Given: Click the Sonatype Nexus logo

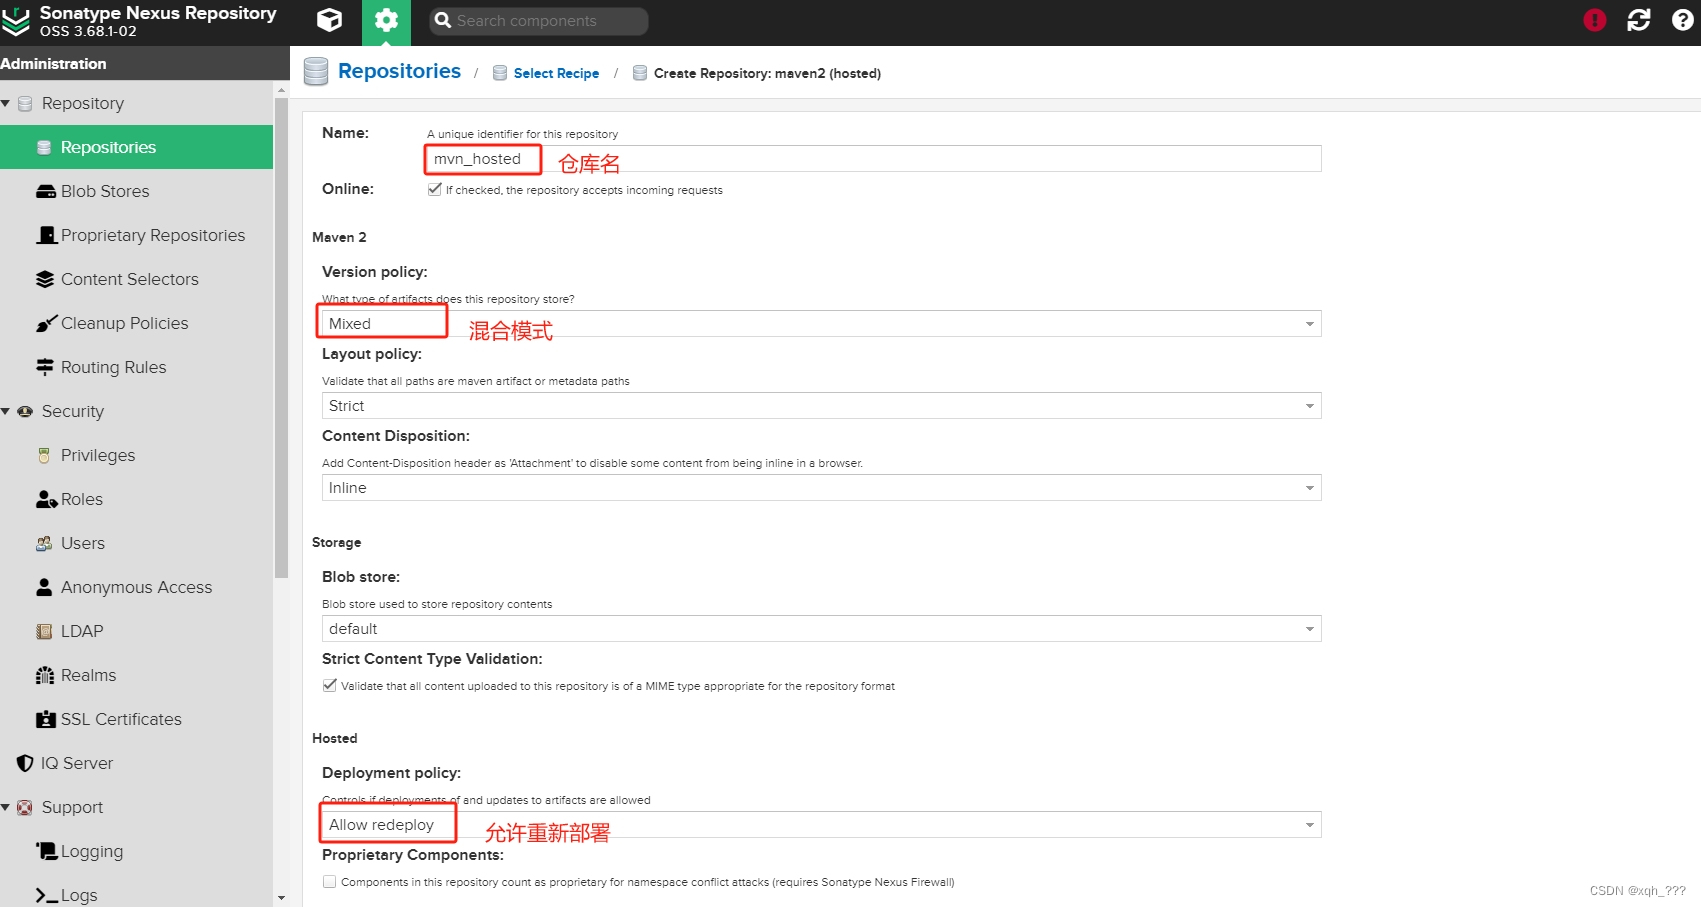Looking at the screenshot, I should point(16,21).
